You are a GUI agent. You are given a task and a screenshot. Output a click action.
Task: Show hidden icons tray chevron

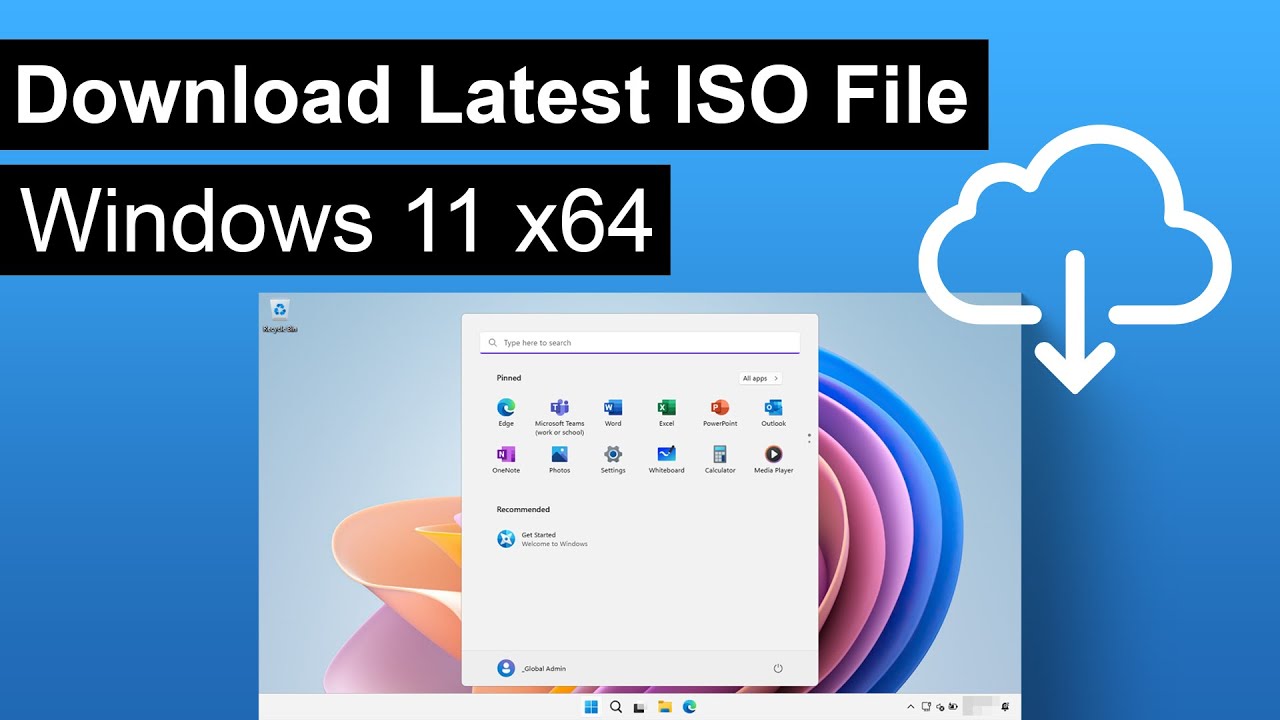click(x=910, y=707)
